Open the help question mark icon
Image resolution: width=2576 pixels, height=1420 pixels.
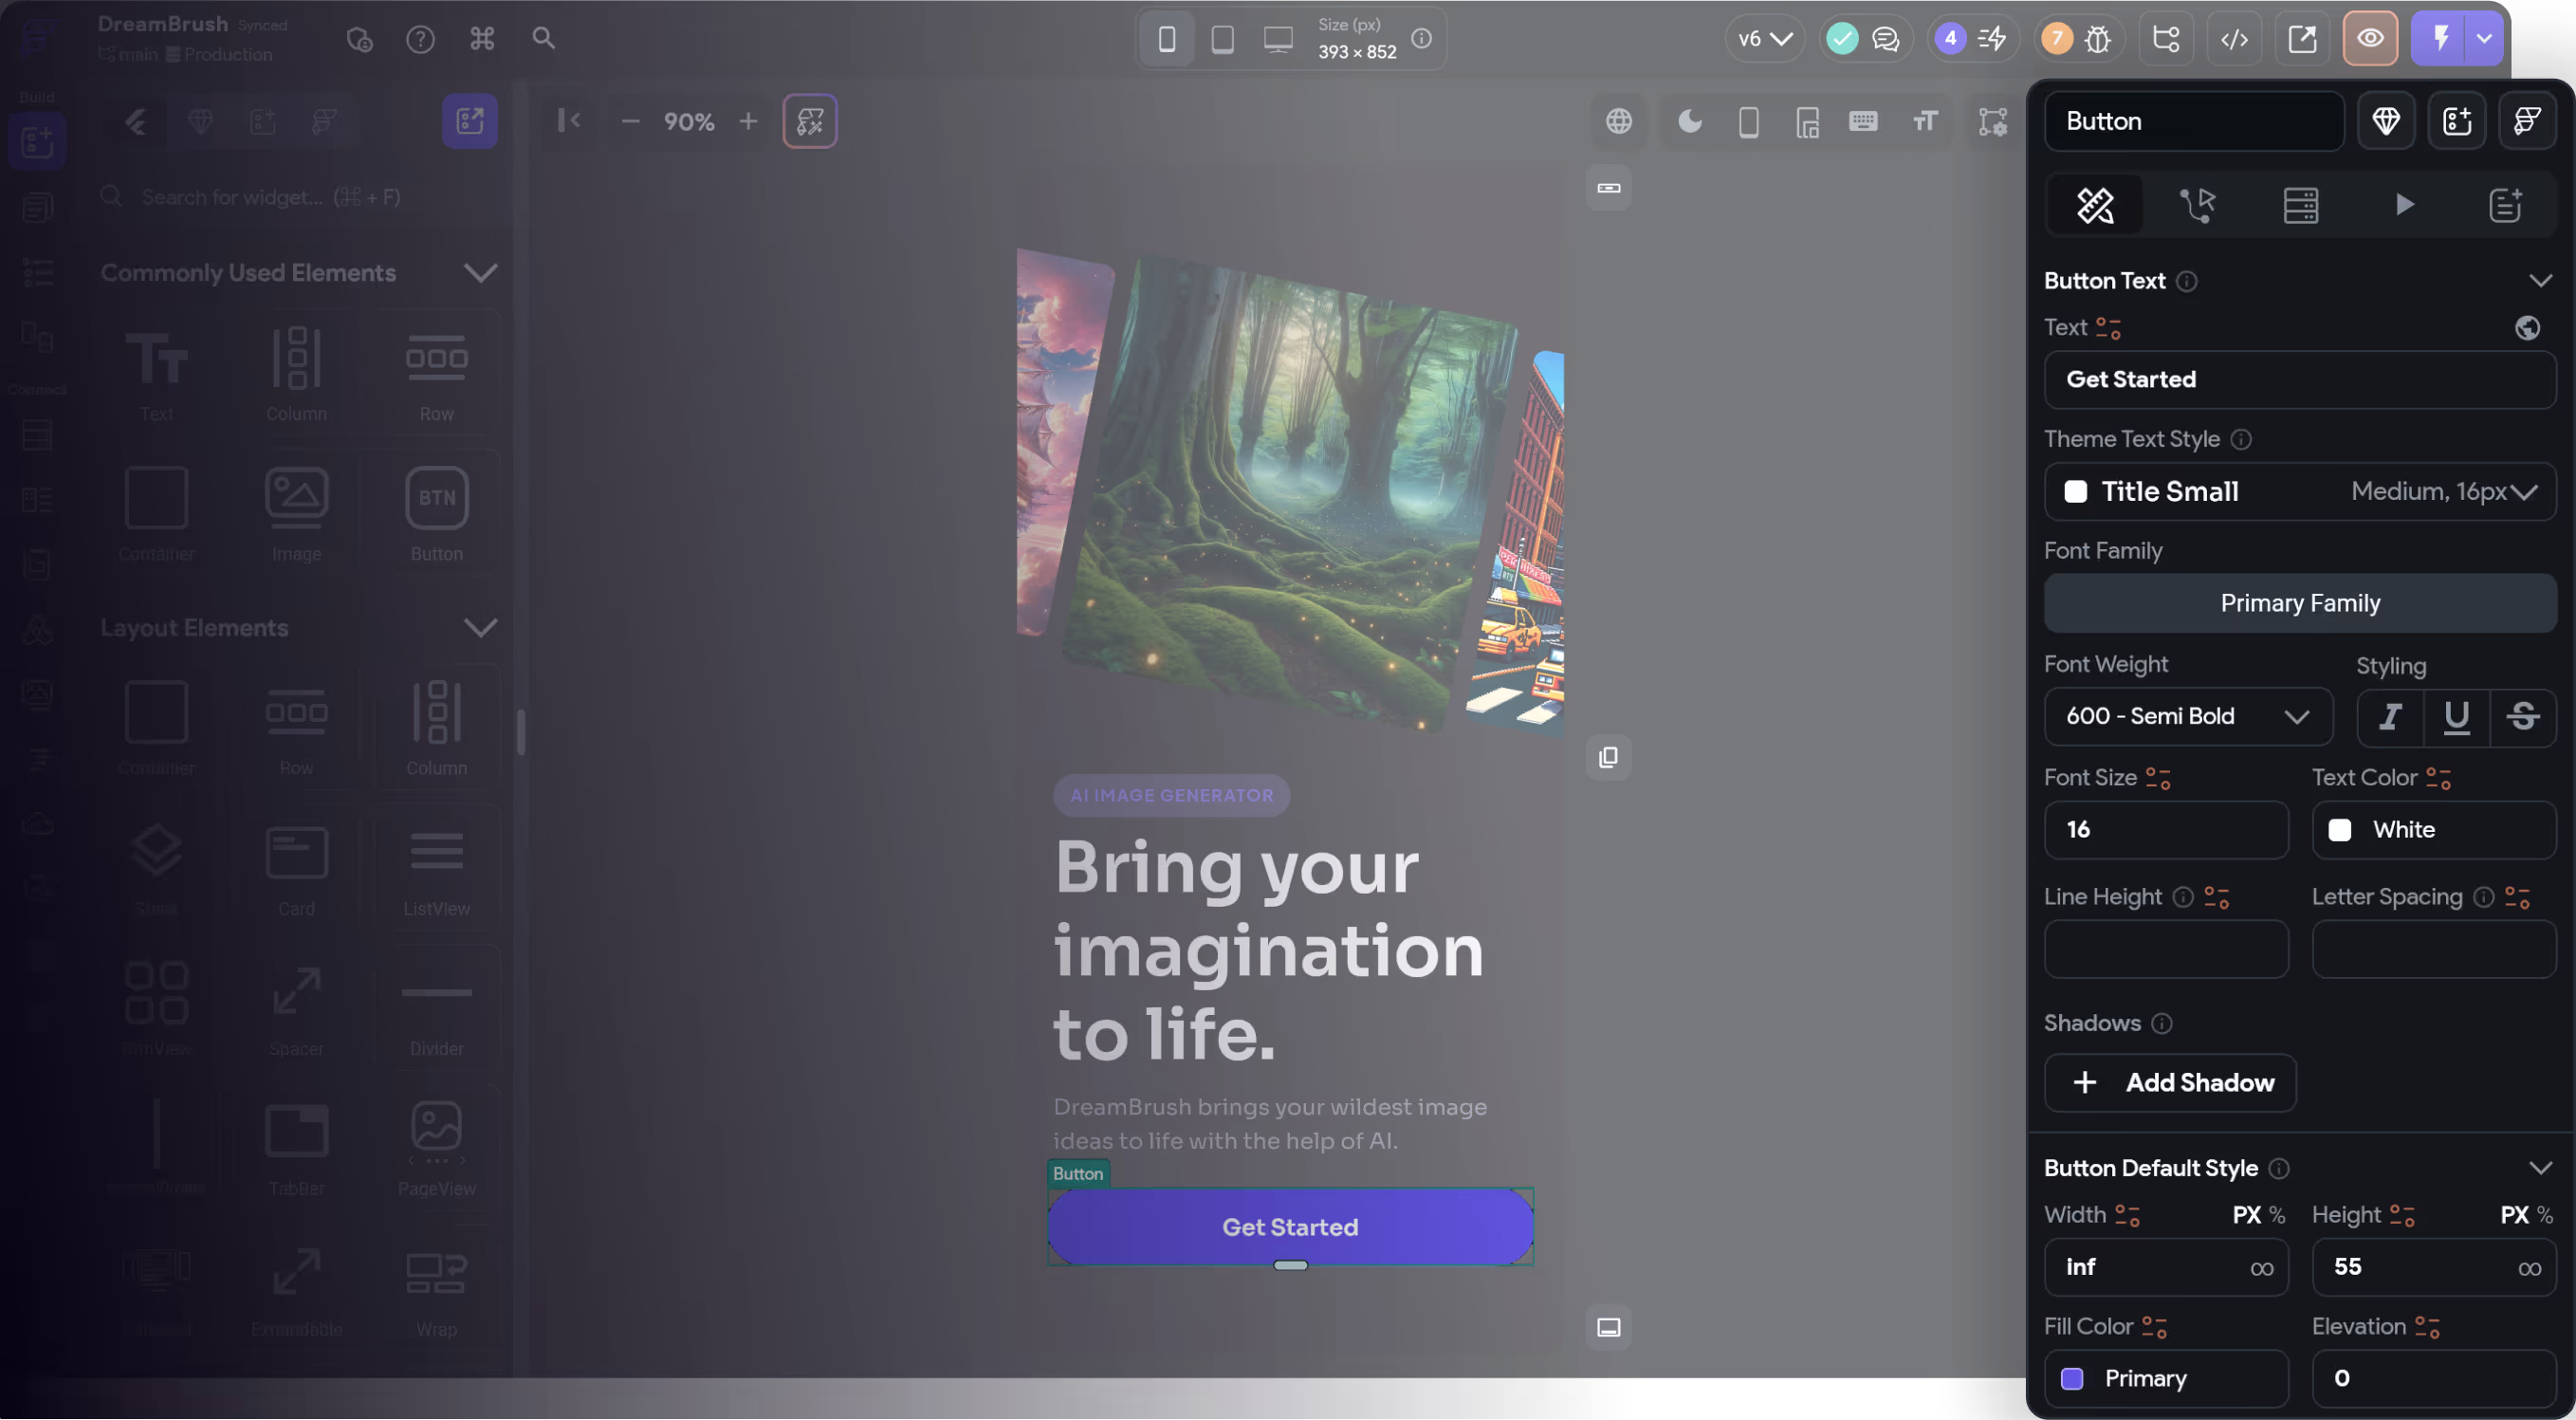(x=420, y=39)
